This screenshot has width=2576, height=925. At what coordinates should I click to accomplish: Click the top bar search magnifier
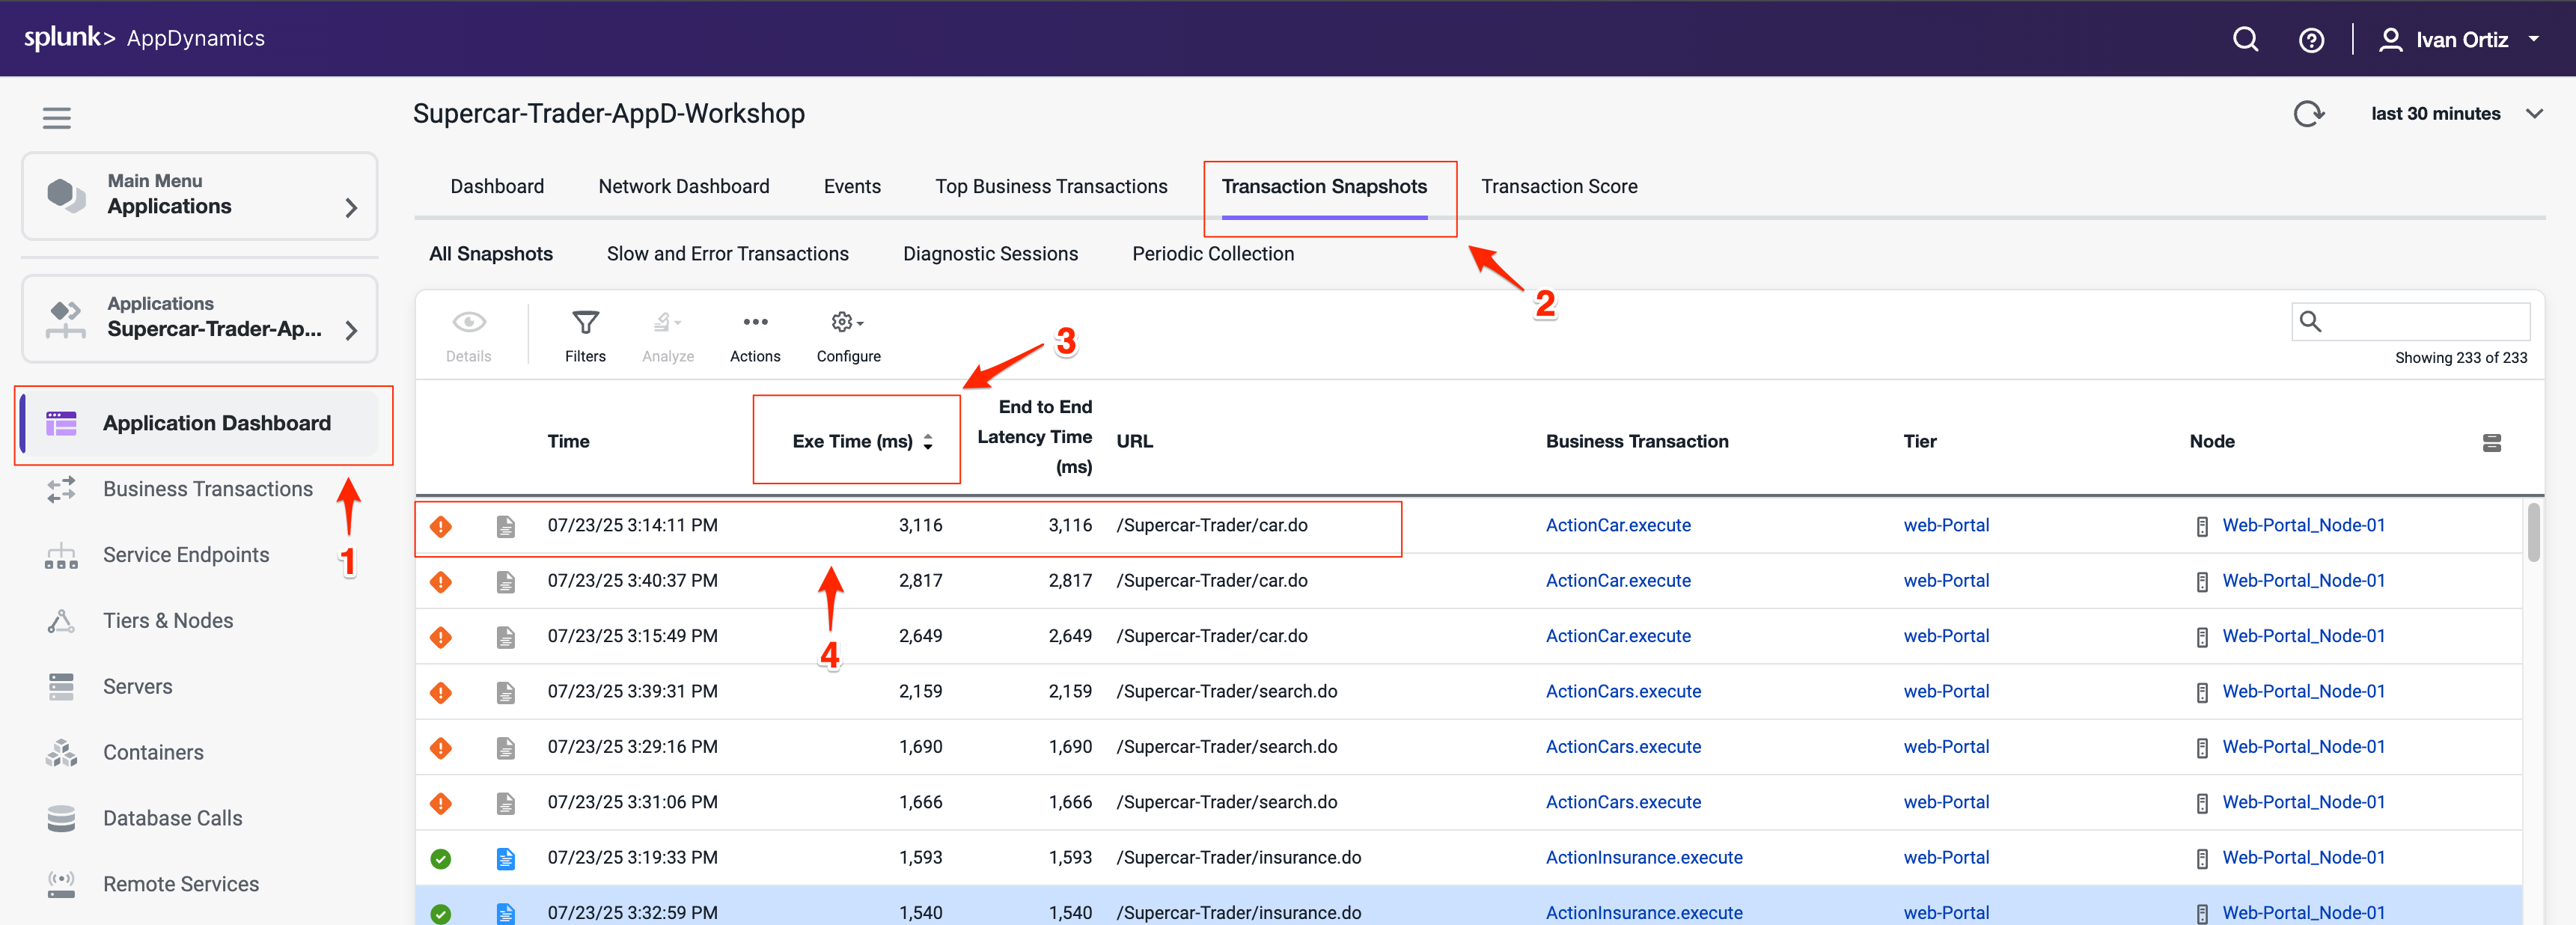coord(2245,40)
